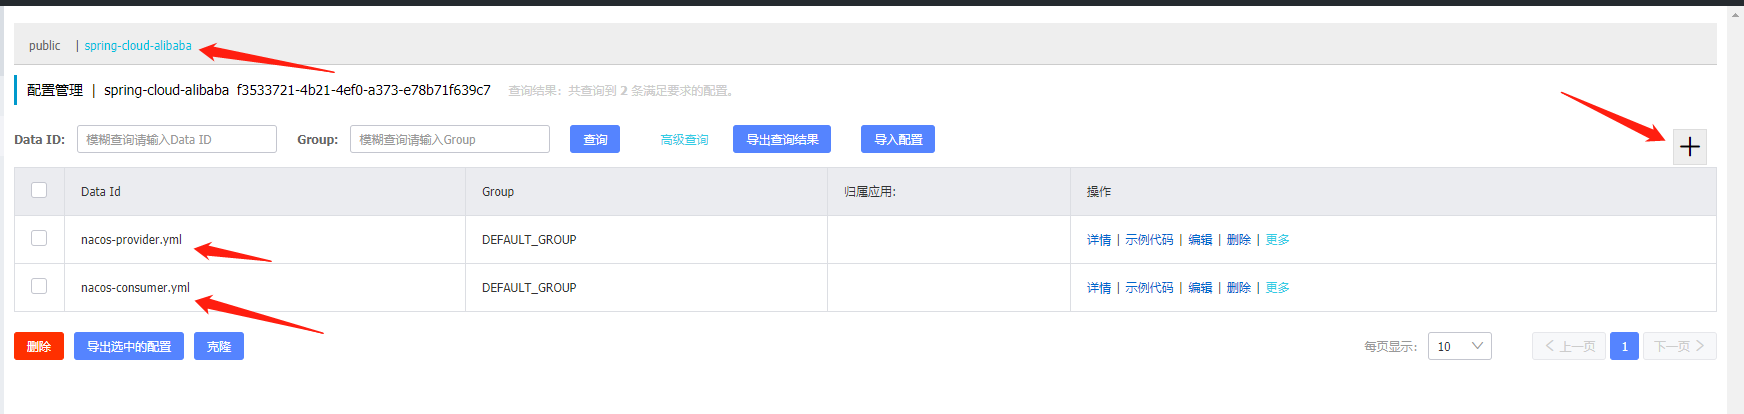This screenshot has width=1744, height=414.
Task: Open the page size dropdown showing 10
Action: click(1460, 346)
